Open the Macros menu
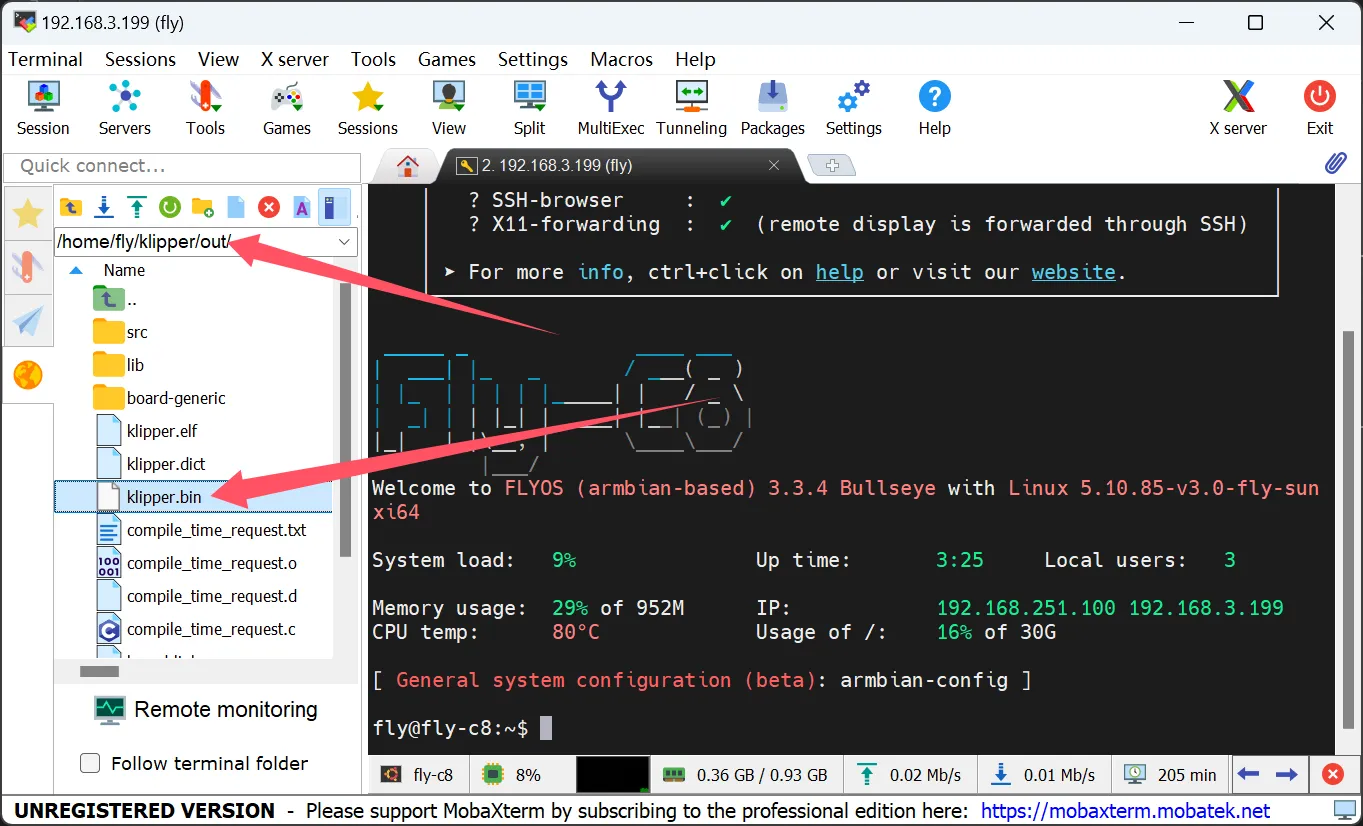Viewport: 1363px width, 826px height. [x=621, y=59]
